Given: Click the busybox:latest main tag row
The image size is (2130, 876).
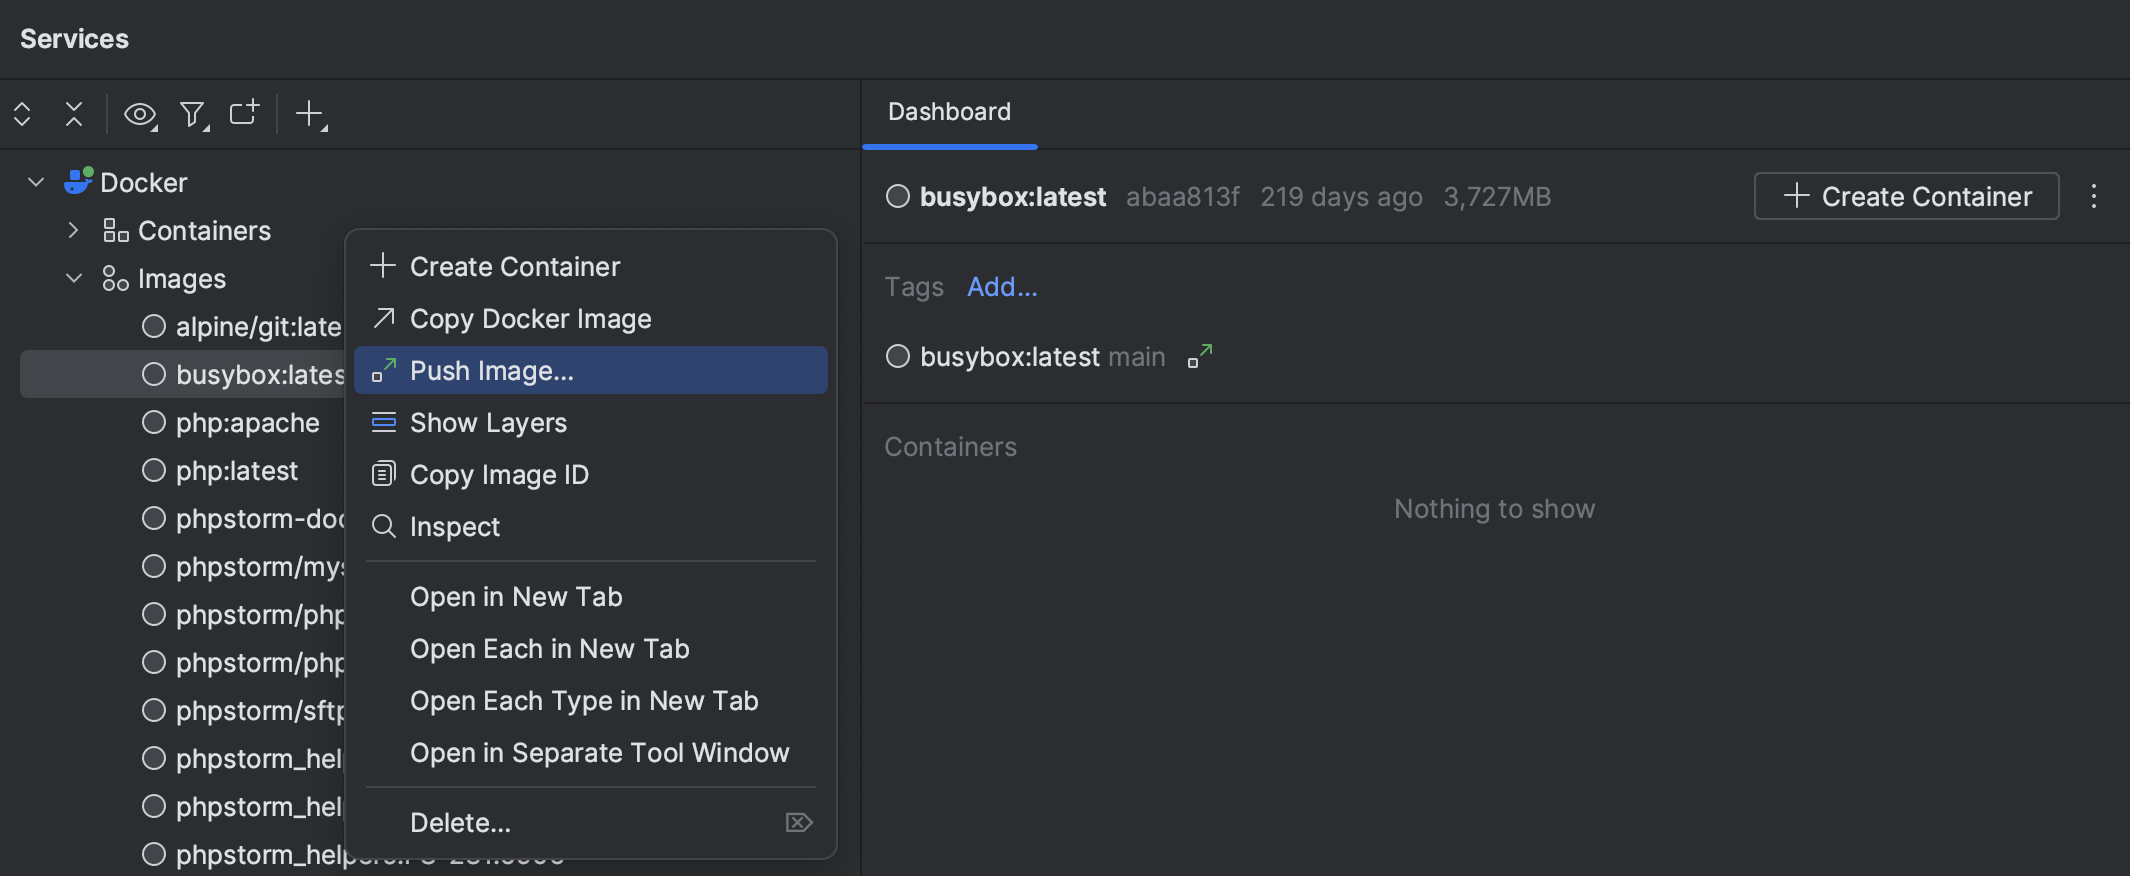Looking at the screenshot, I should [x=1050, y=356].
